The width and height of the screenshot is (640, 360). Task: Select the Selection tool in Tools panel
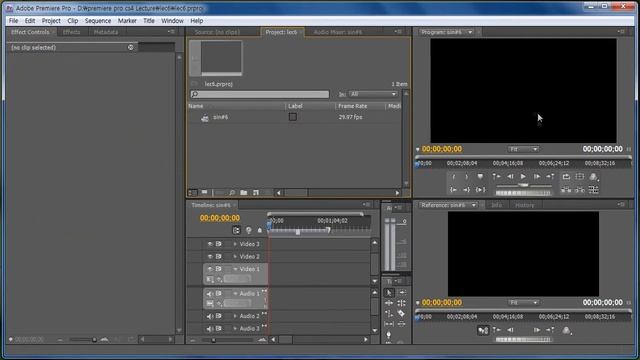[389, 293]
